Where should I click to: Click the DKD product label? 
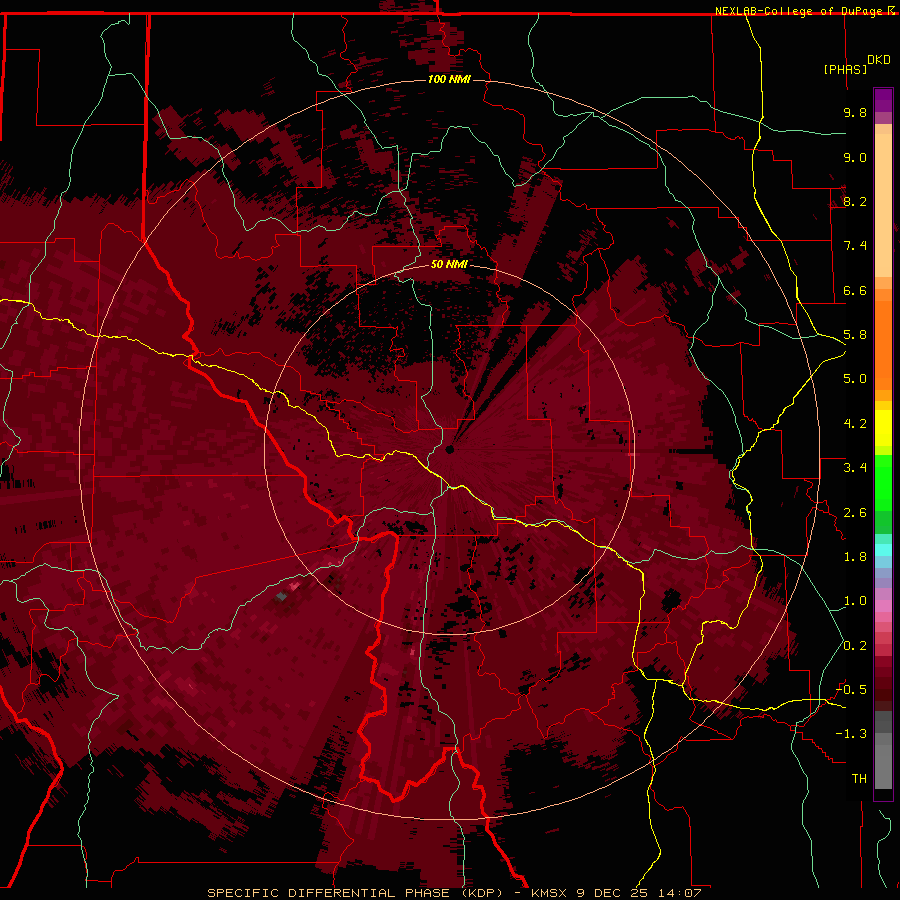coord(879,59)
